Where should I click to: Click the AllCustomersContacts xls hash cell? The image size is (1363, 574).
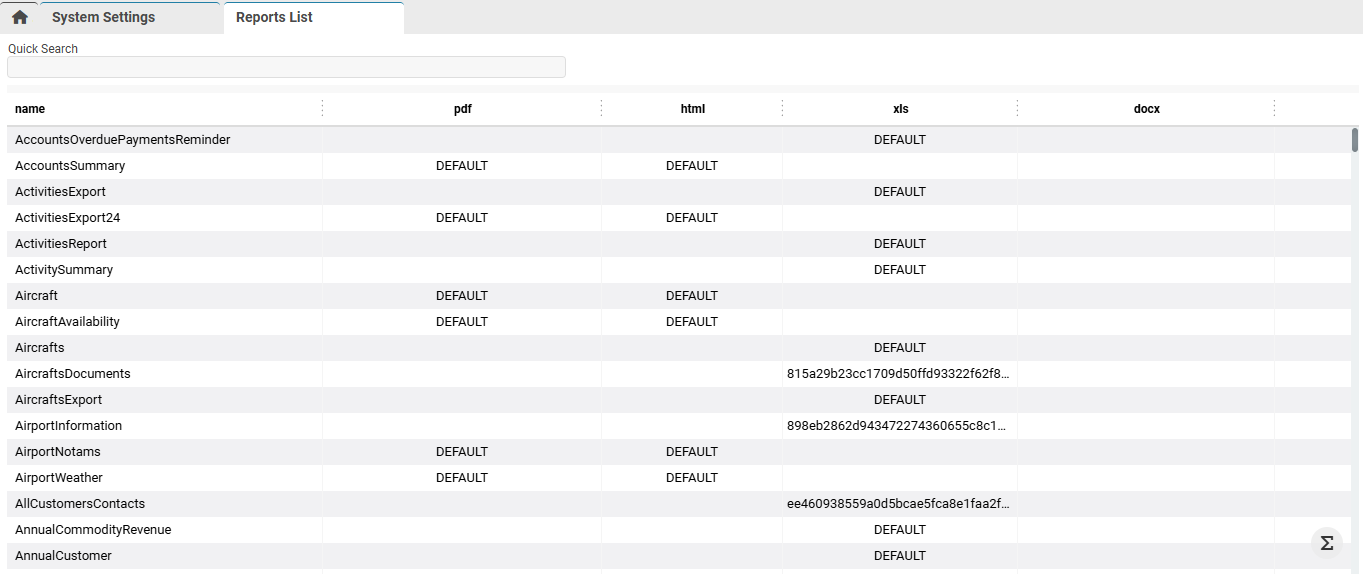[898, 504]
